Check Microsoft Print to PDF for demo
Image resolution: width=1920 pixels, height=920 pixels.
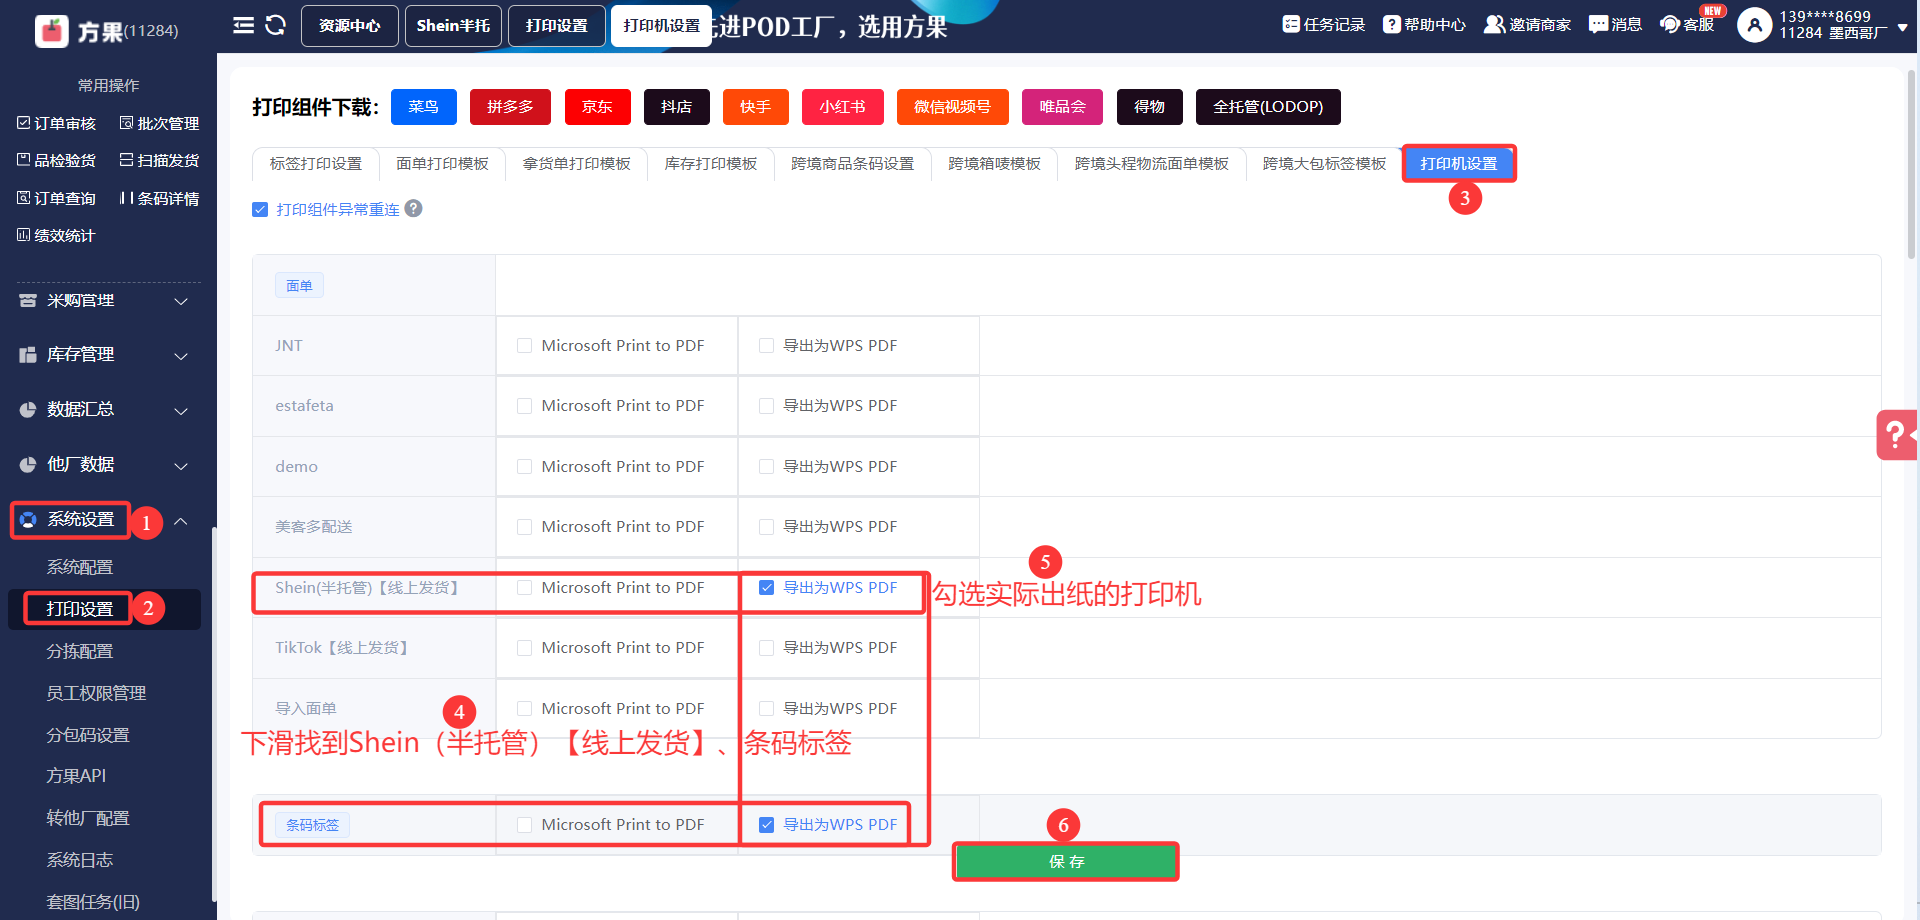coord(524,467)
